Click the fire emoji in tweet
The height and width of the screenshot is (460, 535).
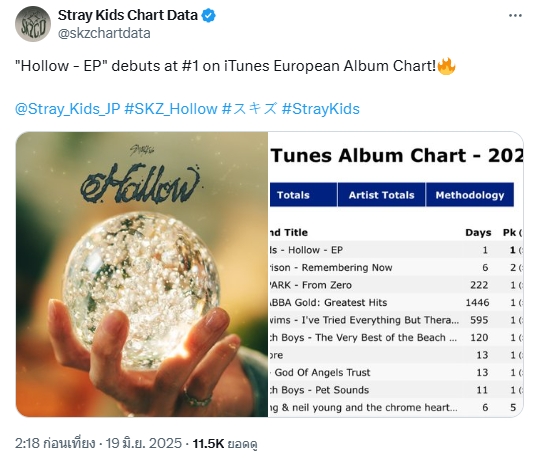click(x=446, y=66)
